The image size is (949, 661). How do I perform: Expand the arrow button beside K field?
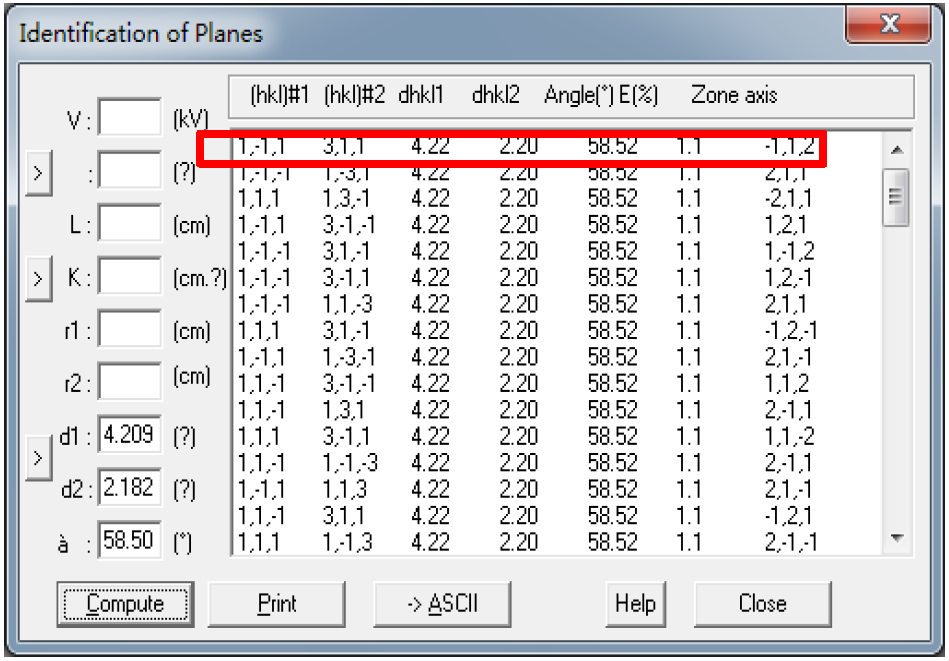coord(39,278)
